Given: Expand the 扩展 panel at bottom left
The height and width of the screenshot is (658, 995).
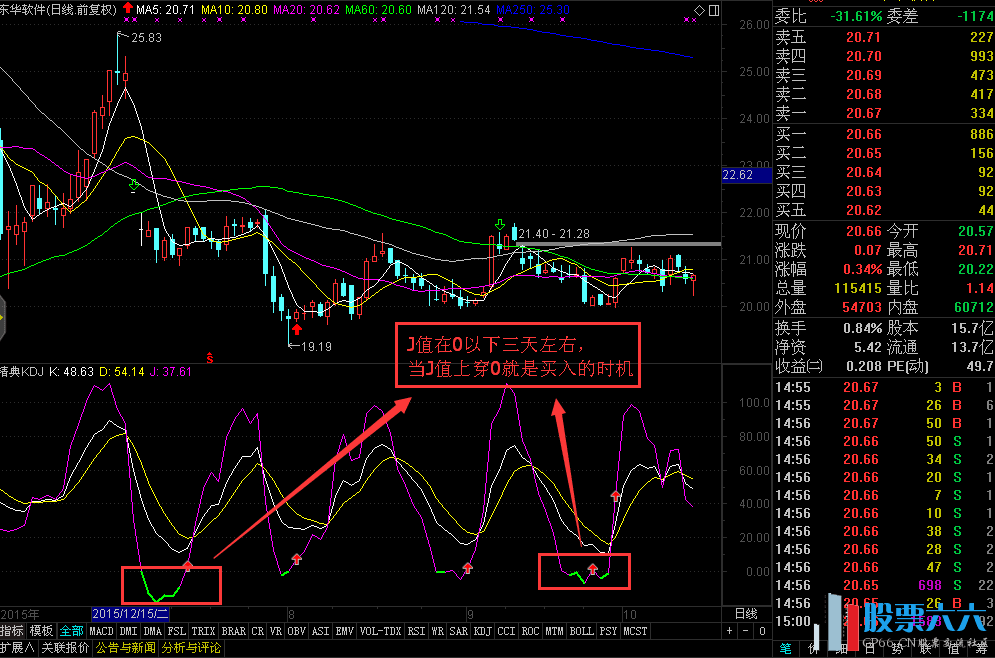Looking at the screenshot, I should [x=17, y=648].
